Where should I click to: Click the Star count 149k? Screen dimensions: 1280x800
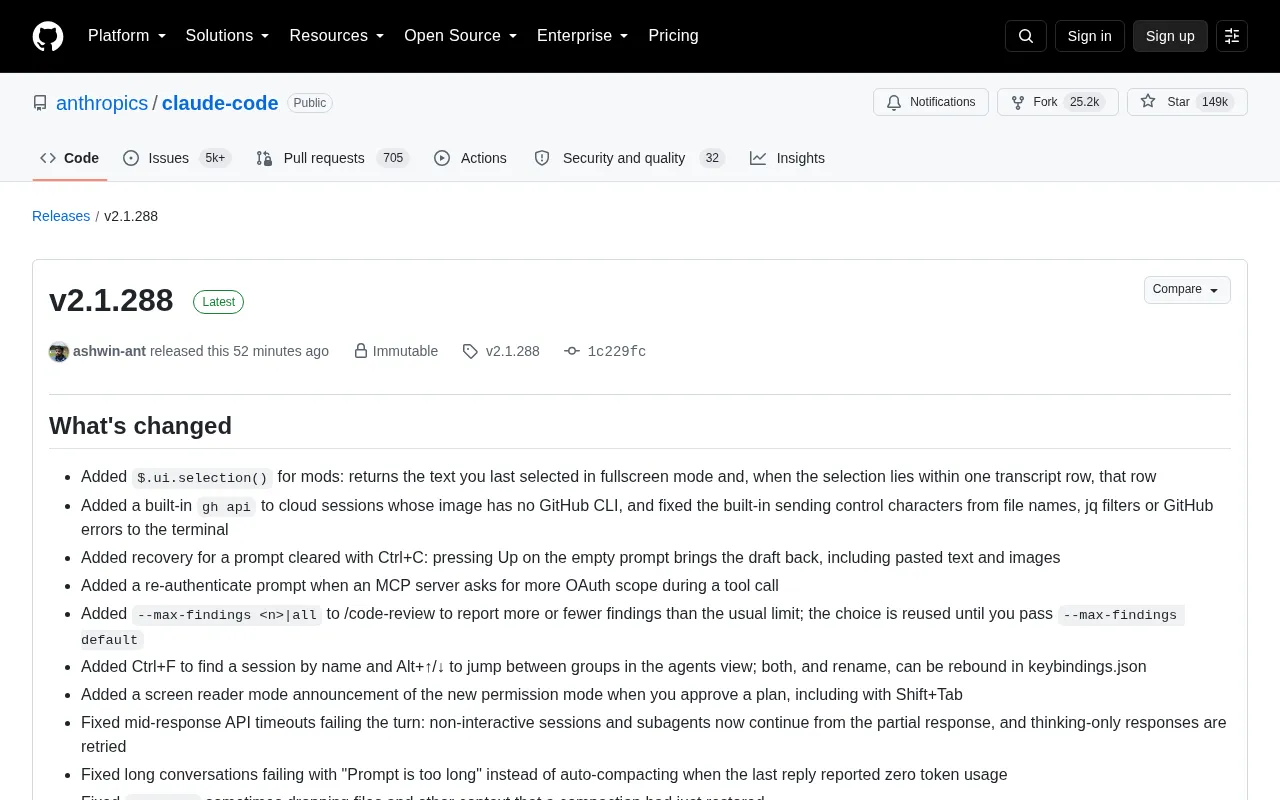click(x=1215, y=102)
